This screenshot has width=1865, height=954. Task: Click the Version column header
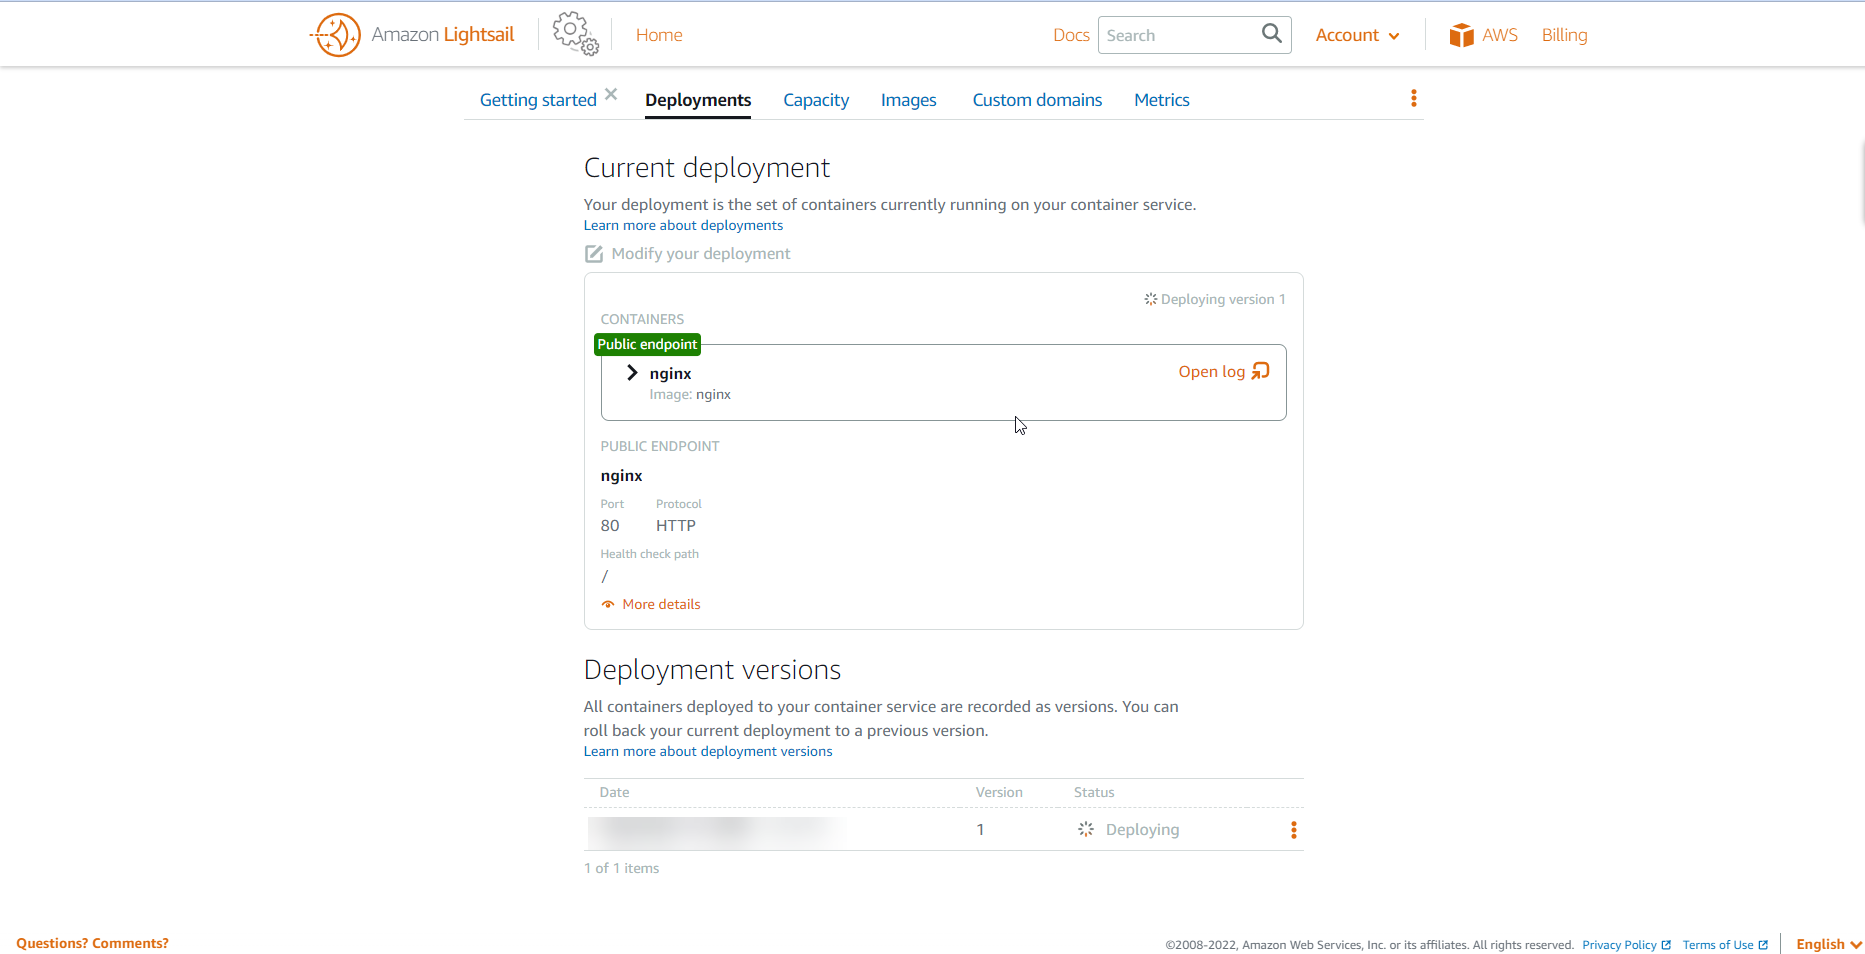(x=999, y=793)
